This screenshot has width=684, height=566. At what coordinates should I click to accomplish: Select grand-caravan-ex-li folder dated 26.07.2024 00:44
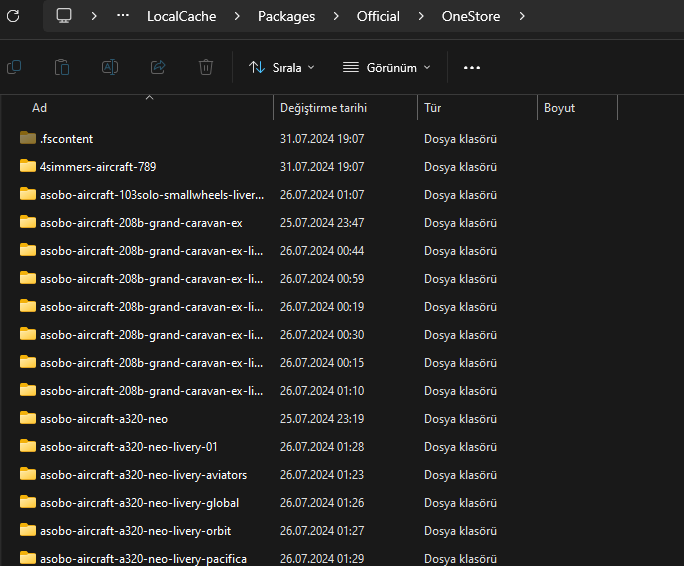click(x=28, y=250)
